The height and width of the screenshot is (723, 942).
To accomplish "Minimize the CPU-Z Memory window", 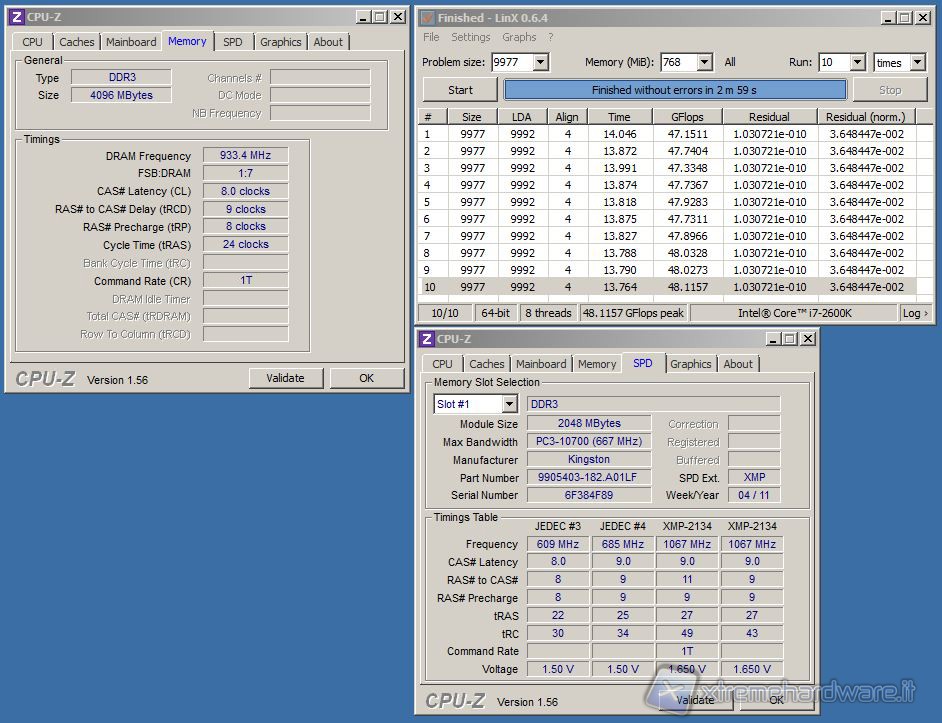I will (x=361, y=16).
